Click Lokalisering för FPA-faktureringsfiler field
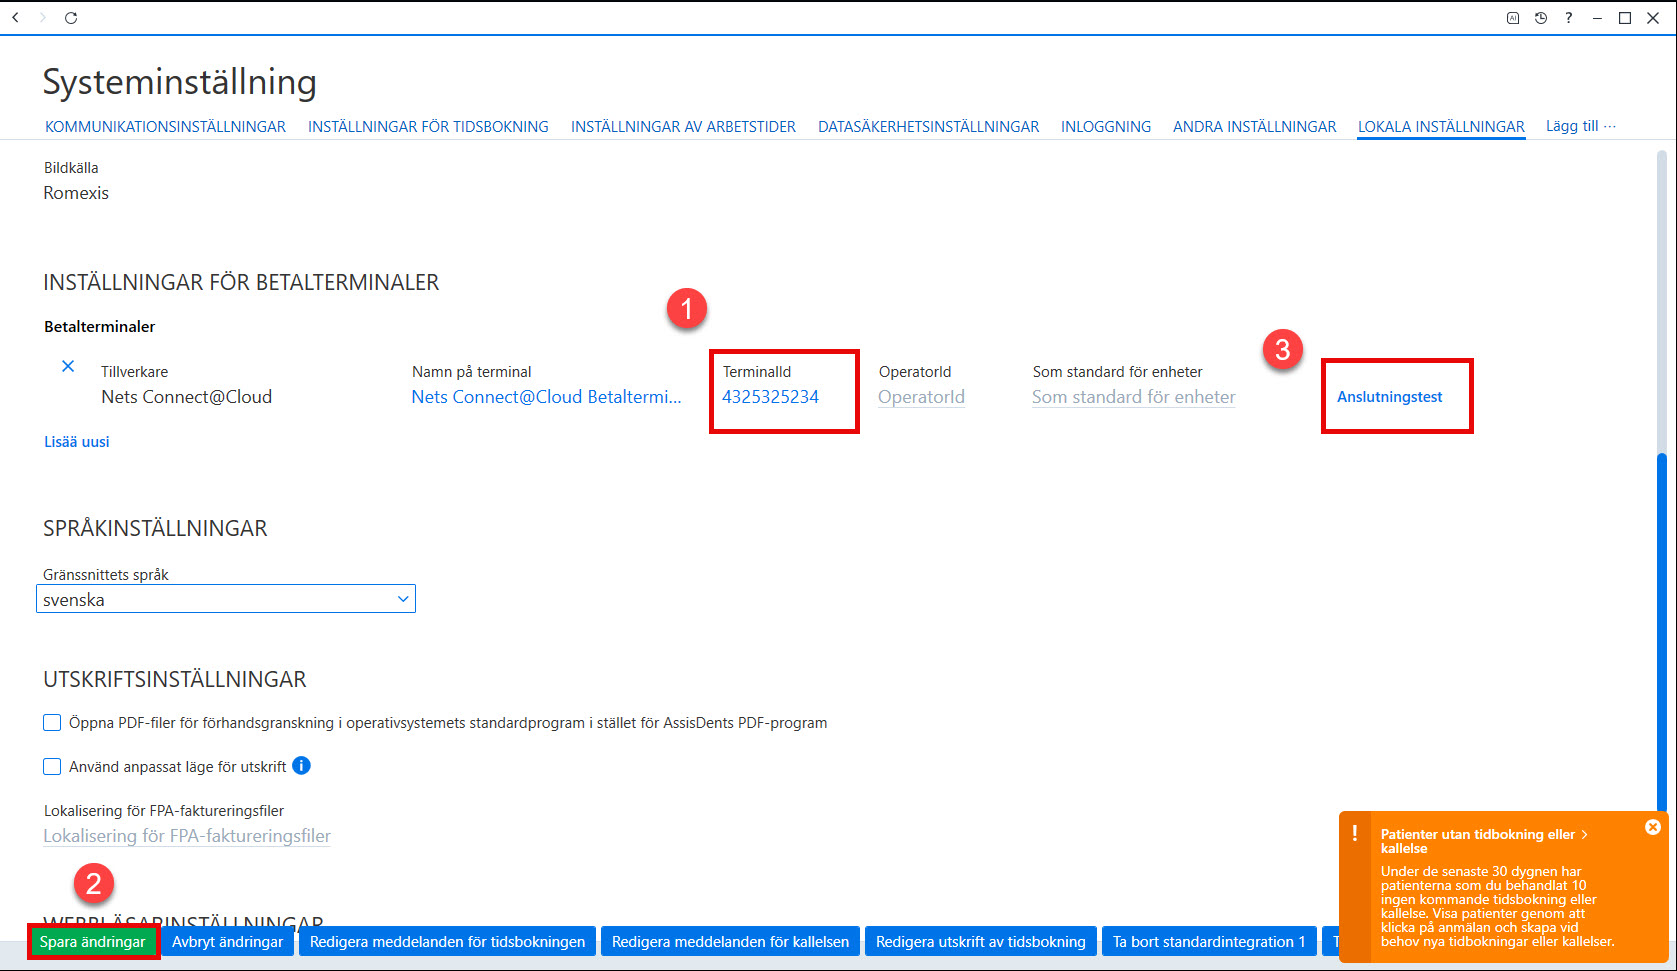This screenshot has height=971, width=1677. (187, 836)
